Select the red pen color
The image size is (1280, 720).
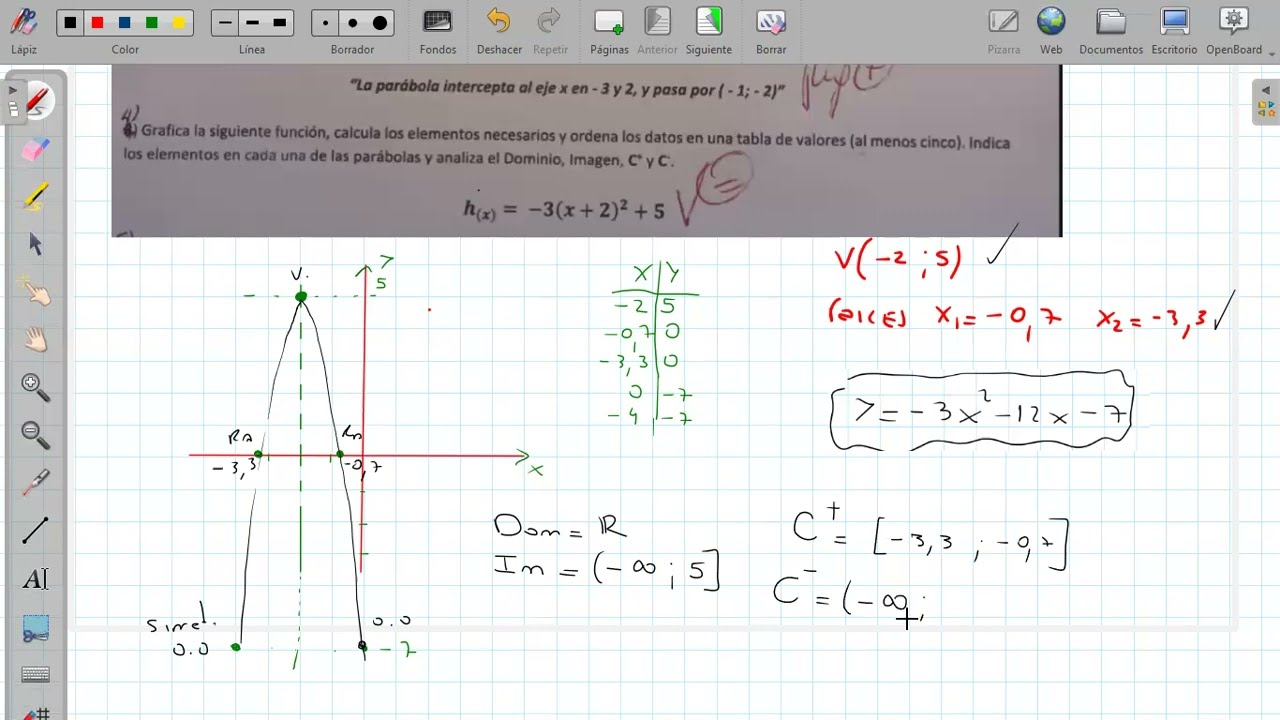click(x=97, y=23)
